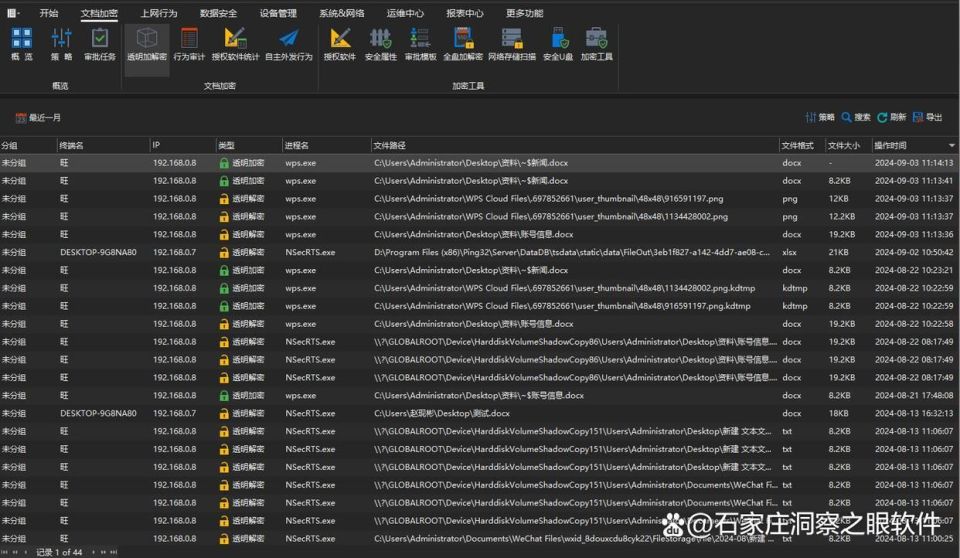
Task: Switch to the 数据安全 tab
Action: pos(218,13)
